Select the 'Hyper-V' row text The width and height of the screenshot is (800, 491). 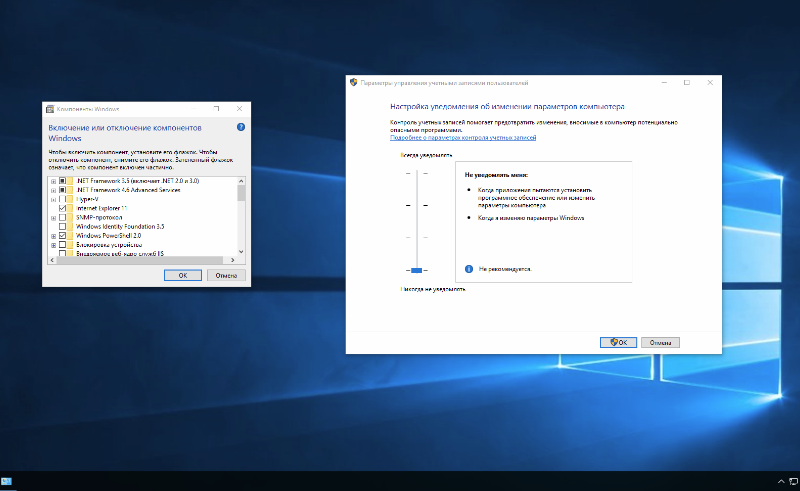coord(87,199)
